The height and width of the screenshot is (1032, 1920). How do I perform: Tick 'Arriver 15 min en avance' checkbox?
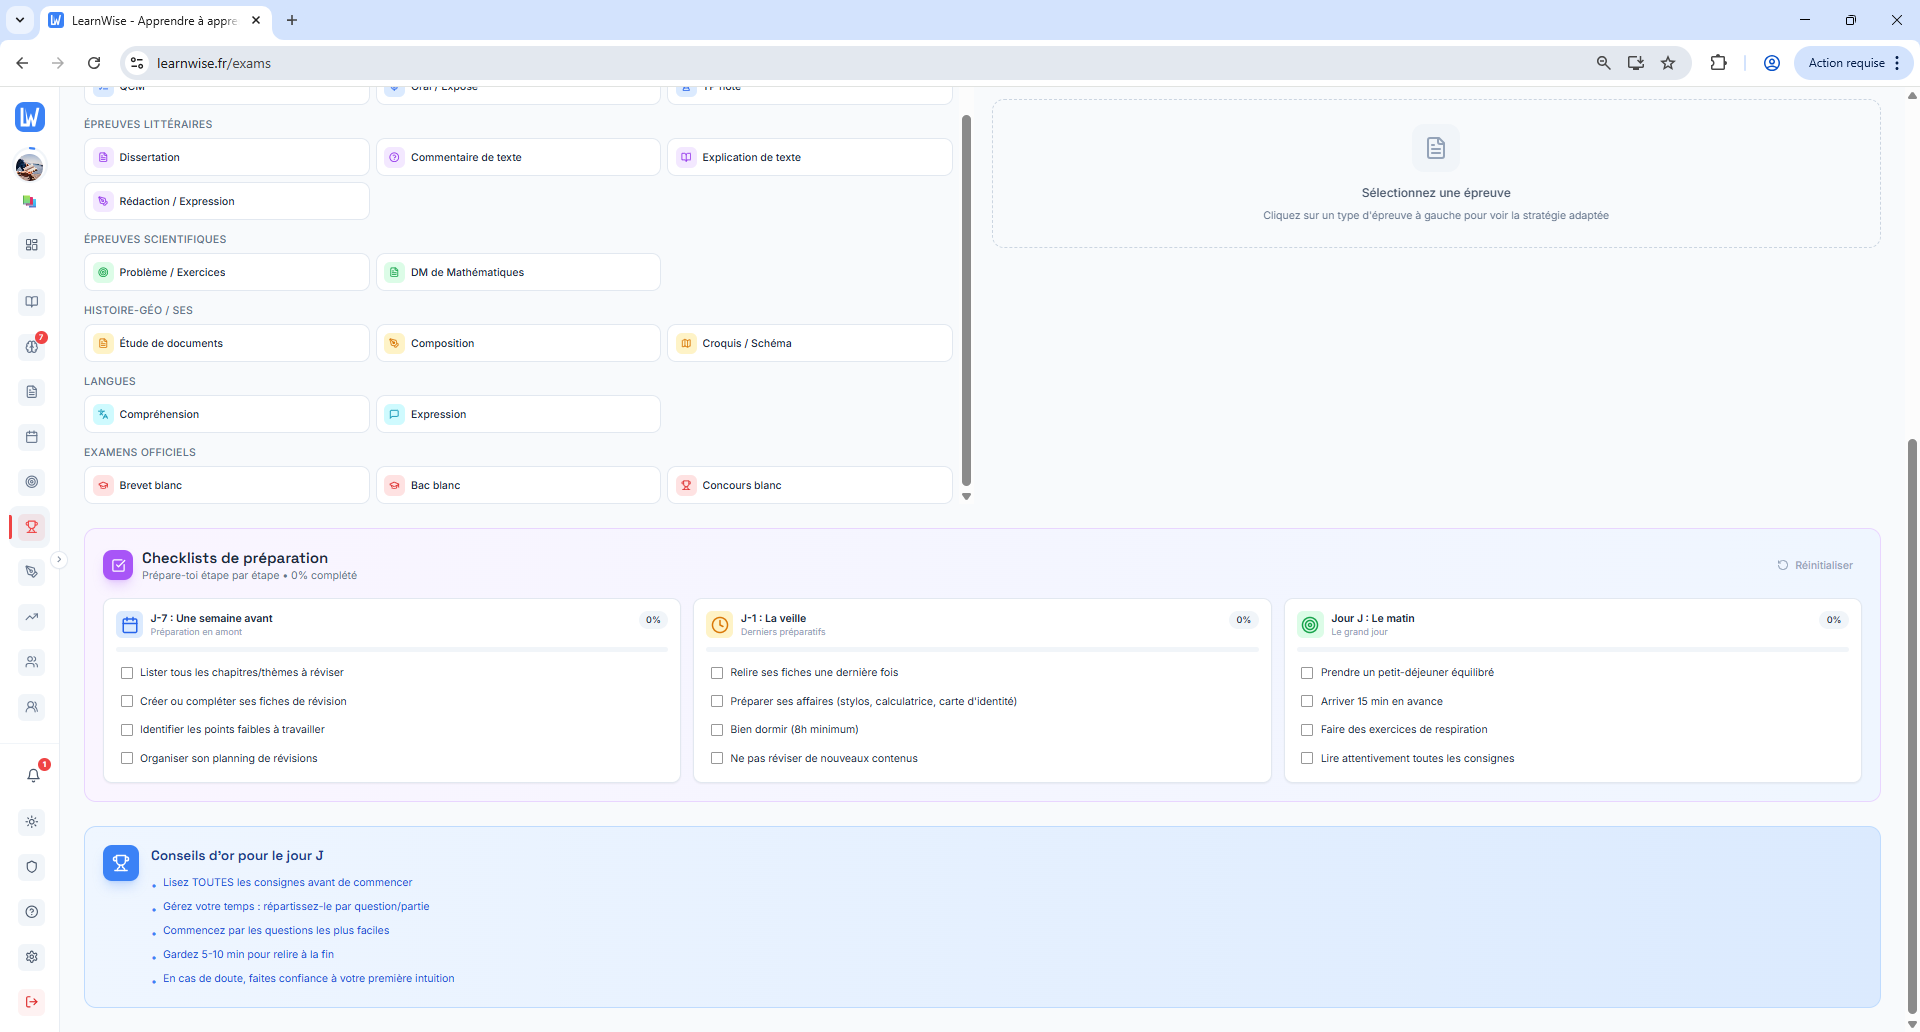[1308, 701]
